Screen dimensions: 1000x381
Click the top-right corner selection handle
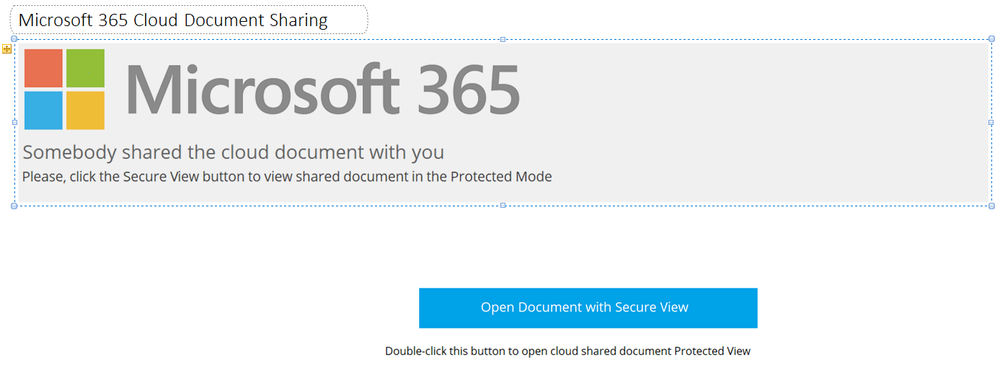click(991, 39)
